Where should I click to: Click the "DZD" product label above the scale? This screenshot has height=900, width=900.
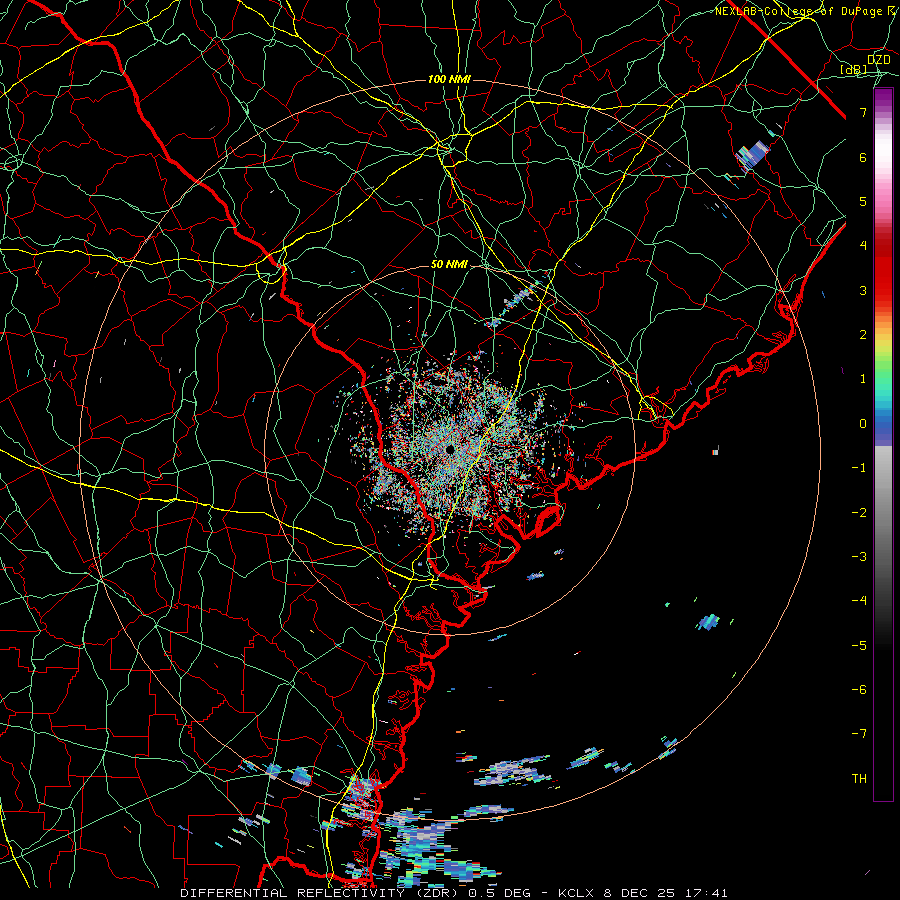pos(878,60)
